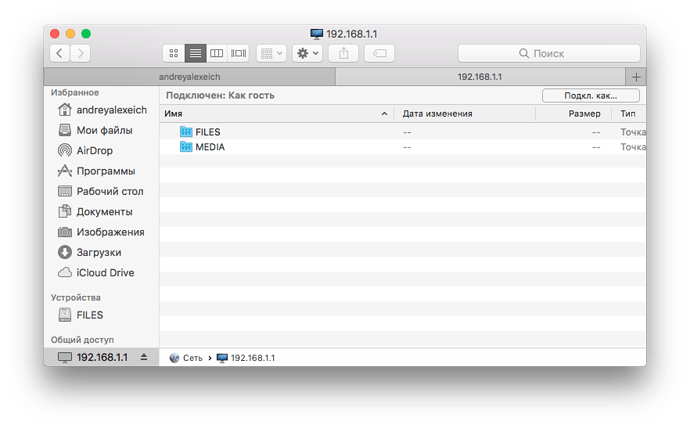690x428 pixels.
Task: Switch to list view
Action: [195, 53]
